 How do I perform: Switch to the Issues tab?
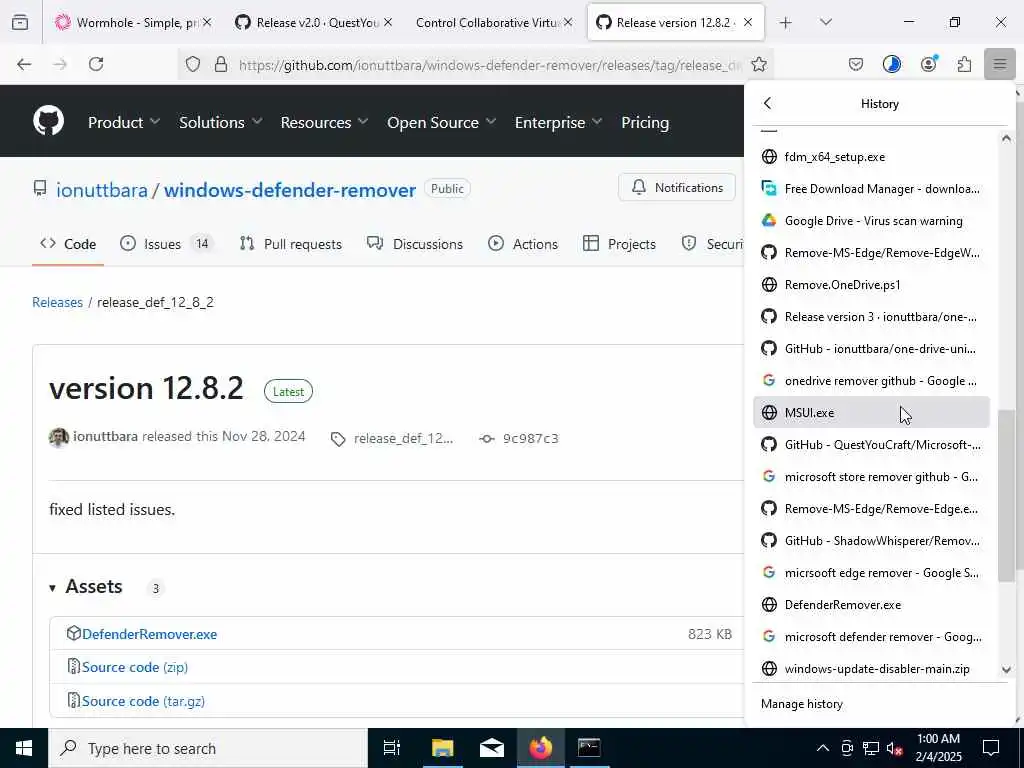click(x=167, y=244)
